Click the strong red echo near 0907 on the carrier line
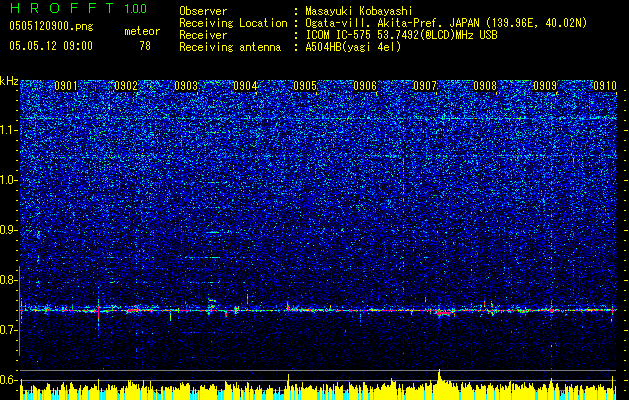The image size is (629, 400). (x=444, y=312)
